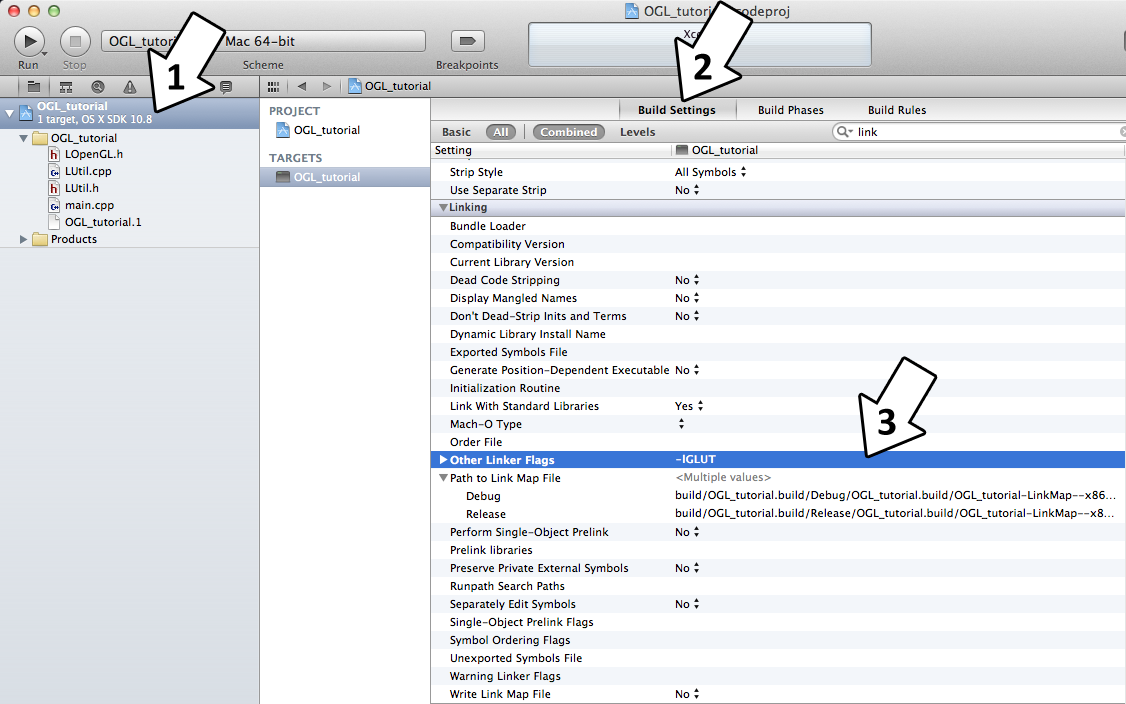This screenshot has width=1126, height=704.
Task: Open the Log navigator speech bubble icon
Action: coord(226,87)
